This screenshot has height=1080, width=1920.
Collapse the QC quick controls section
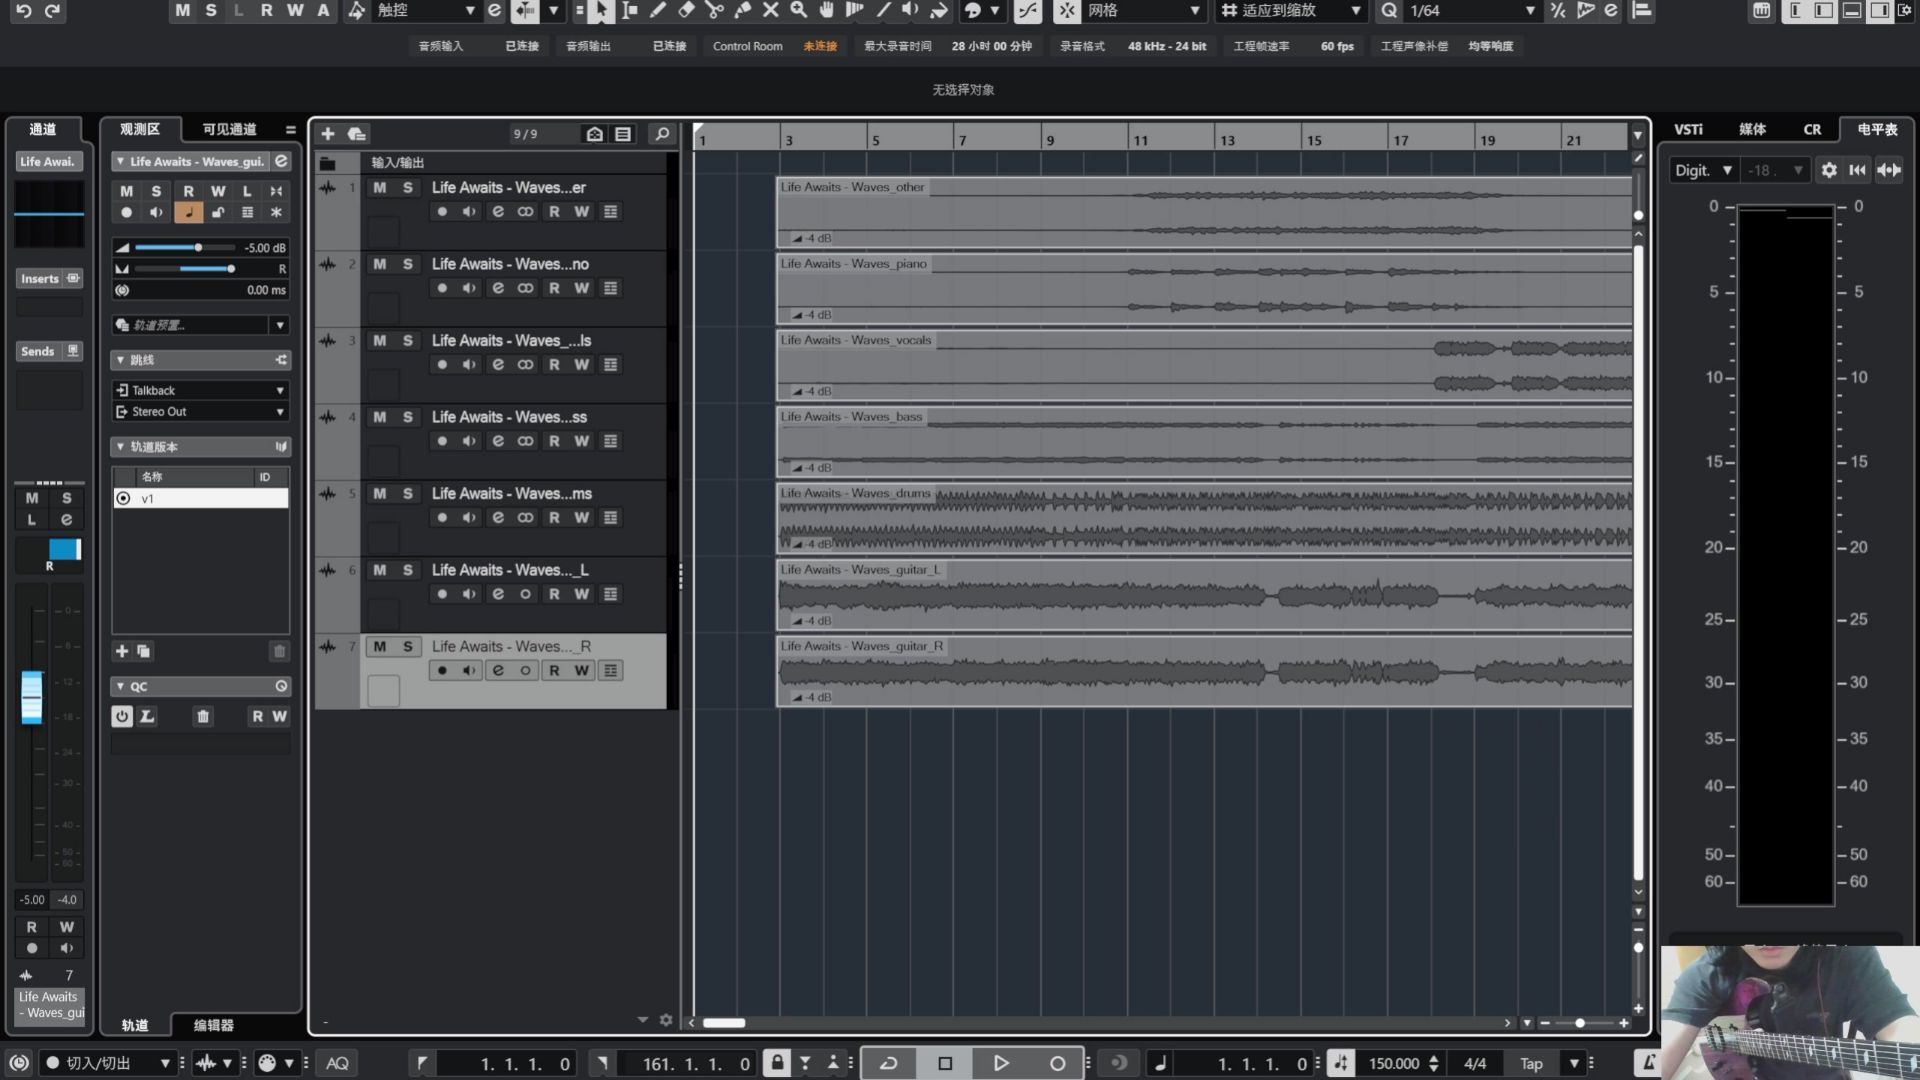pyautogui.click(x=120, y=687)
